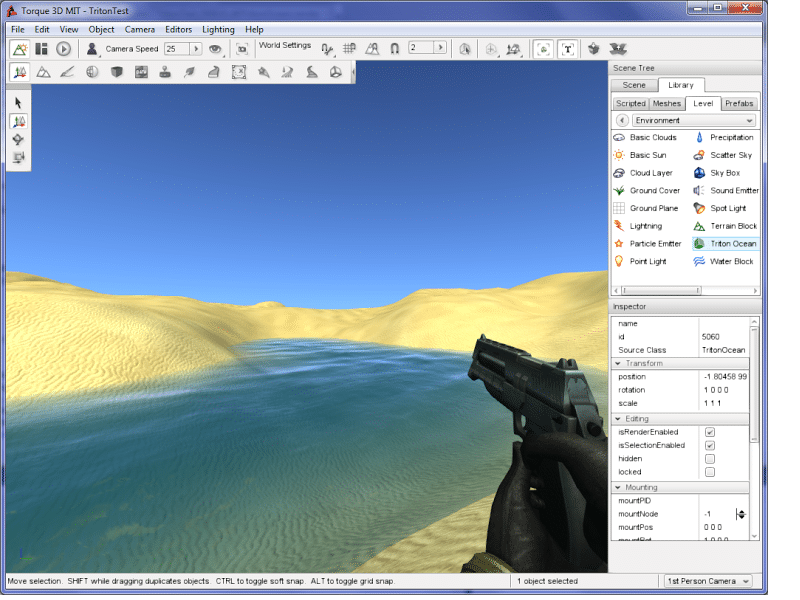This screenshot has height=600, width=800.
Task: Open the File menu
Action: tap(18, 30)
